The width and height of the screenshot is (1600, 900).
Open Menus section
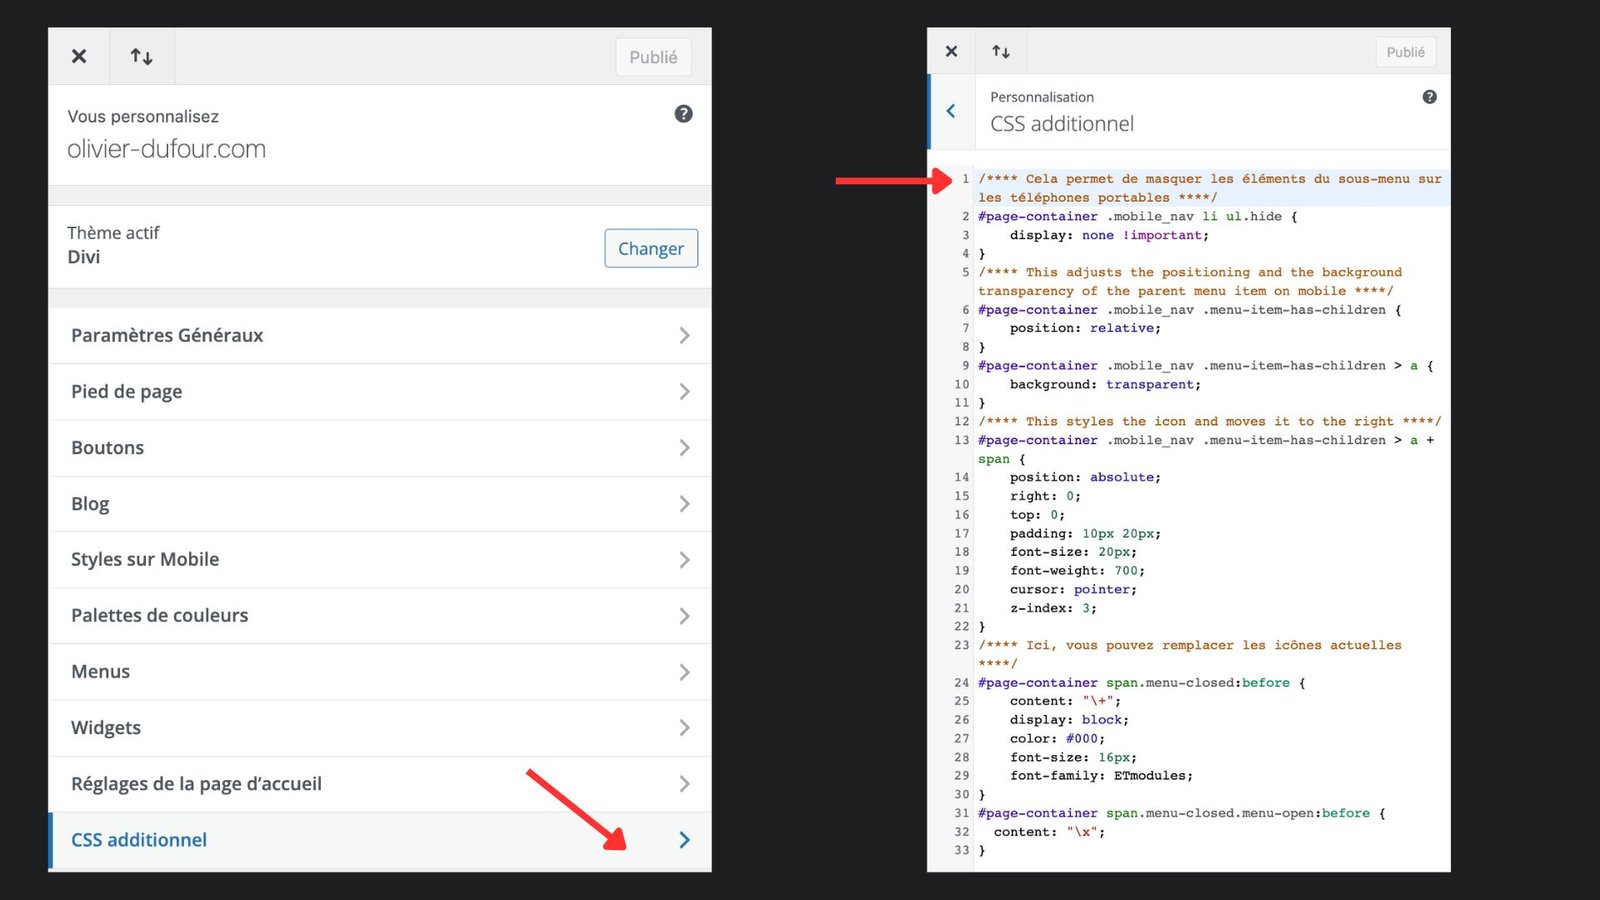pyautogui.click(x=380, y=672)
